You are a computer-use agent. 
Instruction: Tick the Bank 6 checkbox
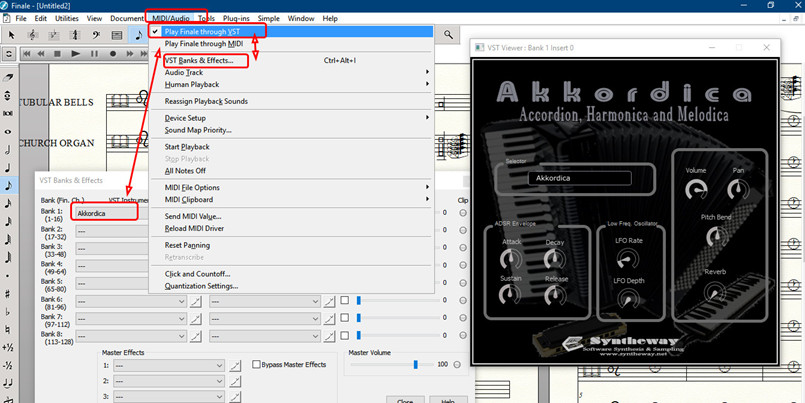(x=344, y=300)
